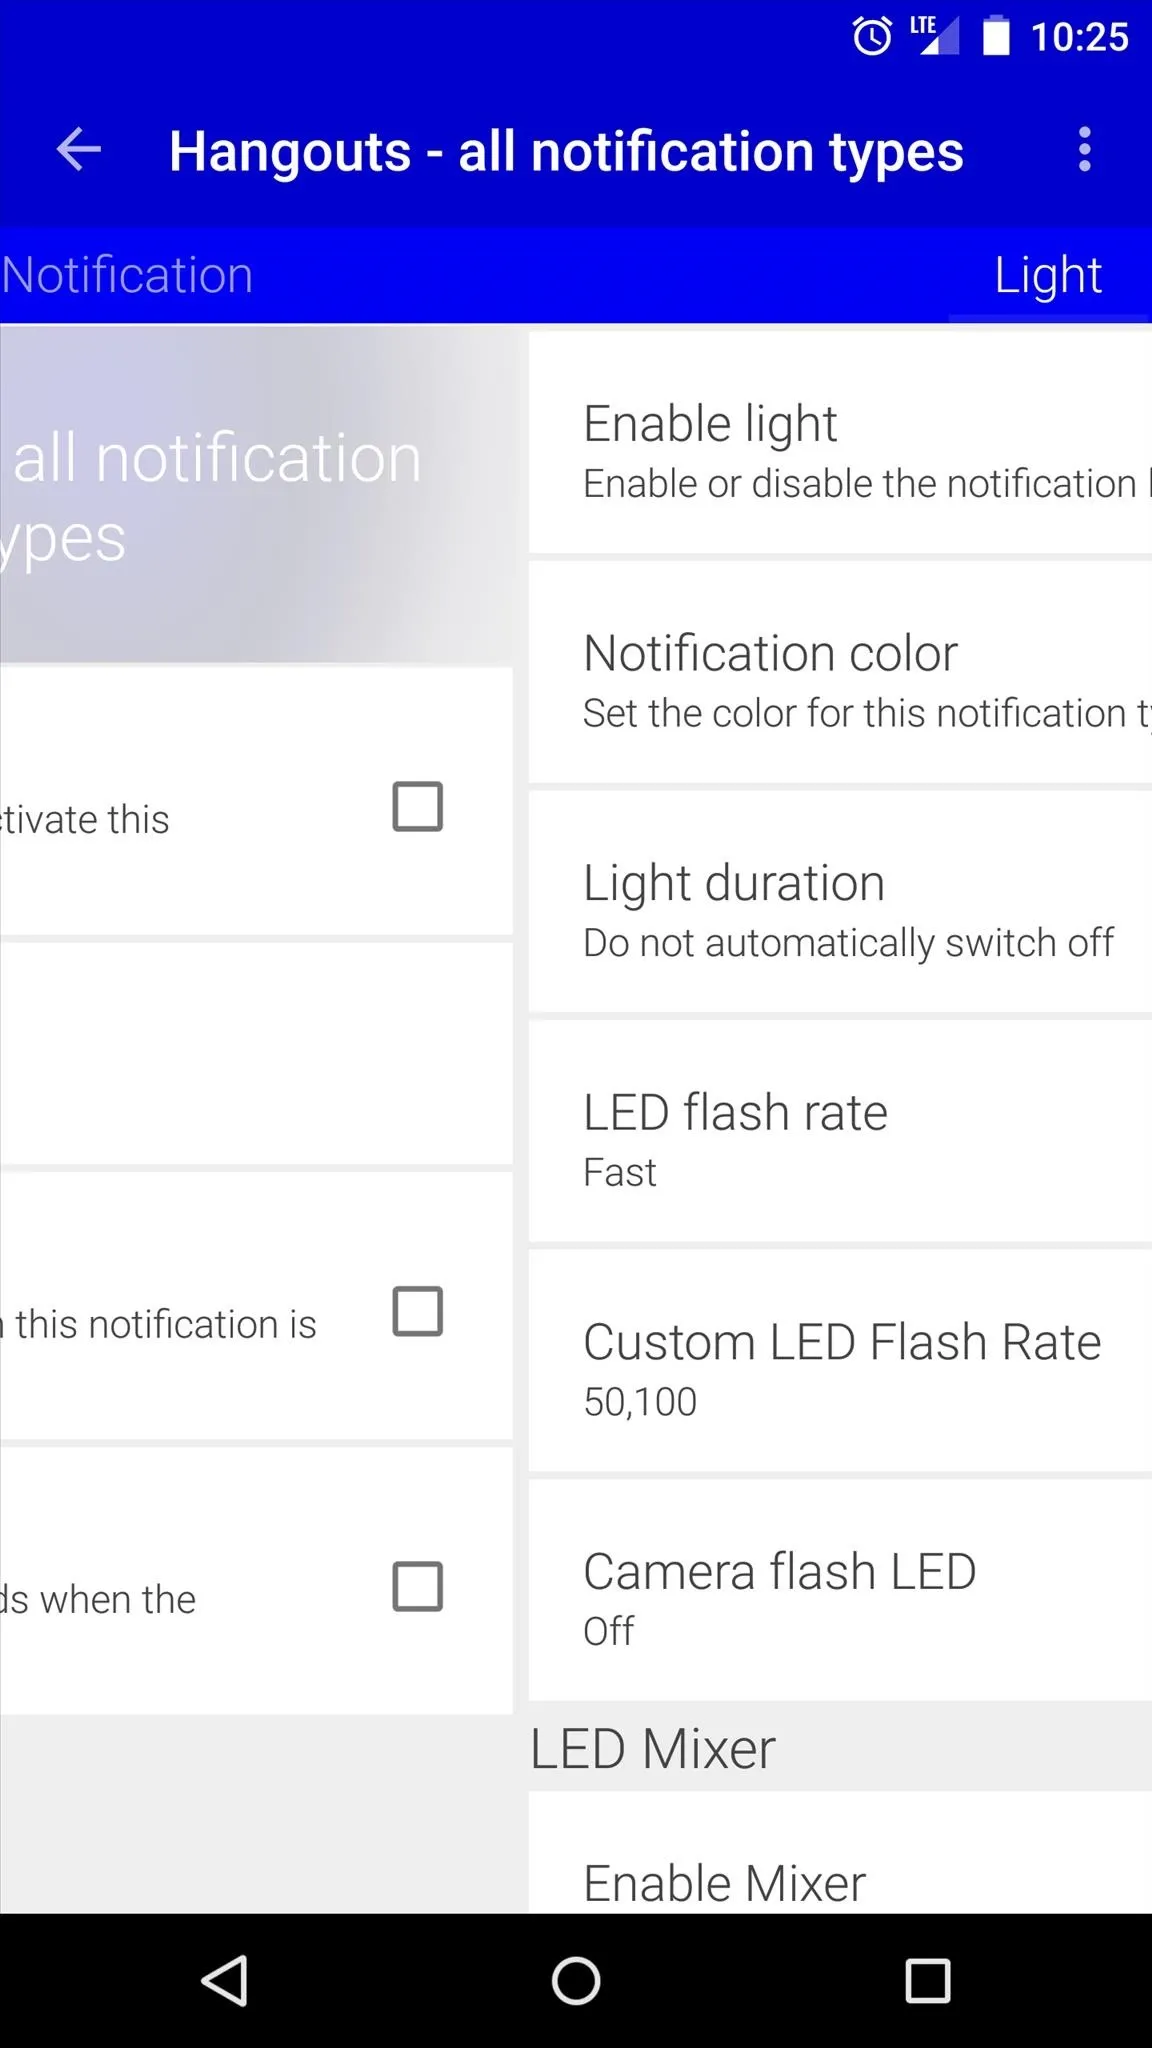1152x2048 pixels.
Task: Tap the LTE signal indicator
Action: point(933,36)
